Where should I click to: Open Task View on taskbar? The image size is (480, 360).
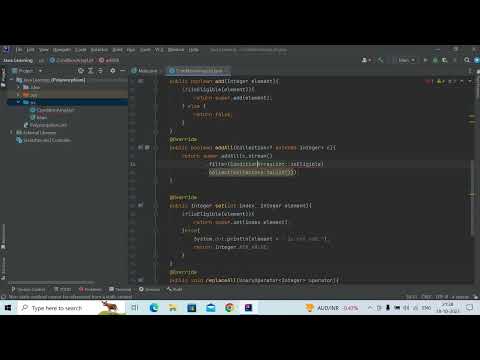[135, 308]
